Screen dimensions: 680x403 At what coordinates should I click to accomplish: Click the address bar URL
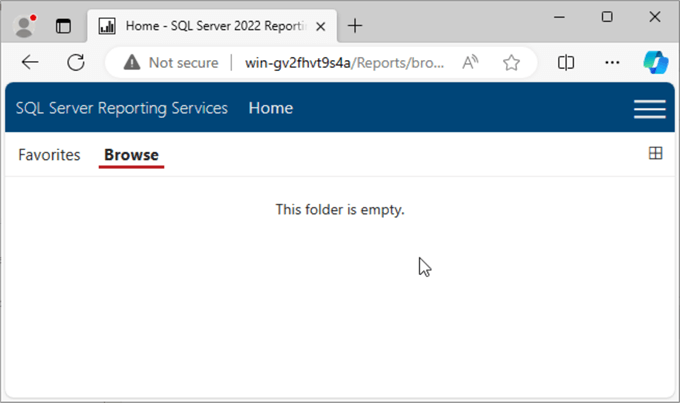click(x=344, y=63)
